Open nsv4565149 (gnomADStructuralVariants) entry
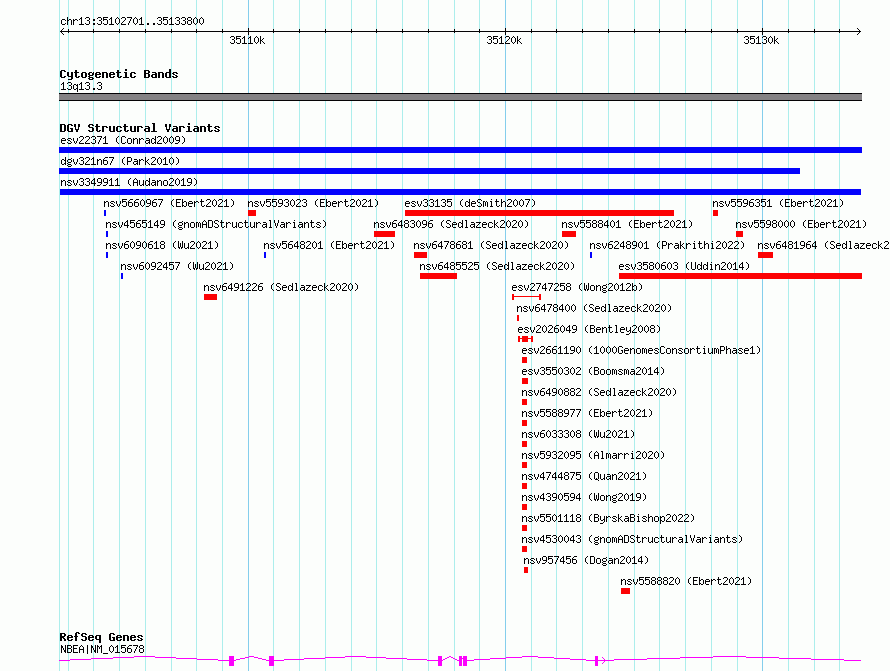 click(x=216, y=224)
